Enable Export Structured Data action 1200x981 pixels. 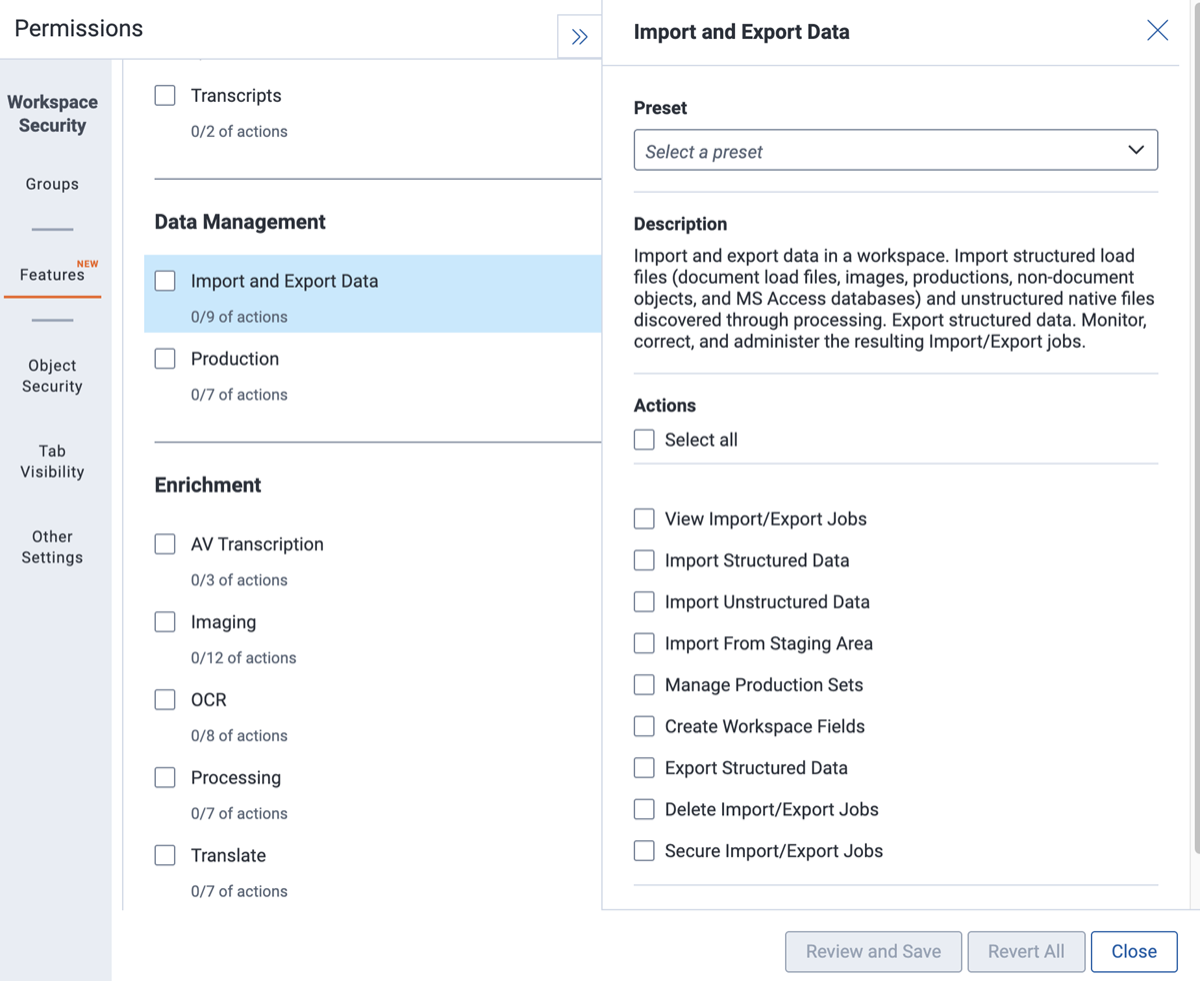(644, 768)
